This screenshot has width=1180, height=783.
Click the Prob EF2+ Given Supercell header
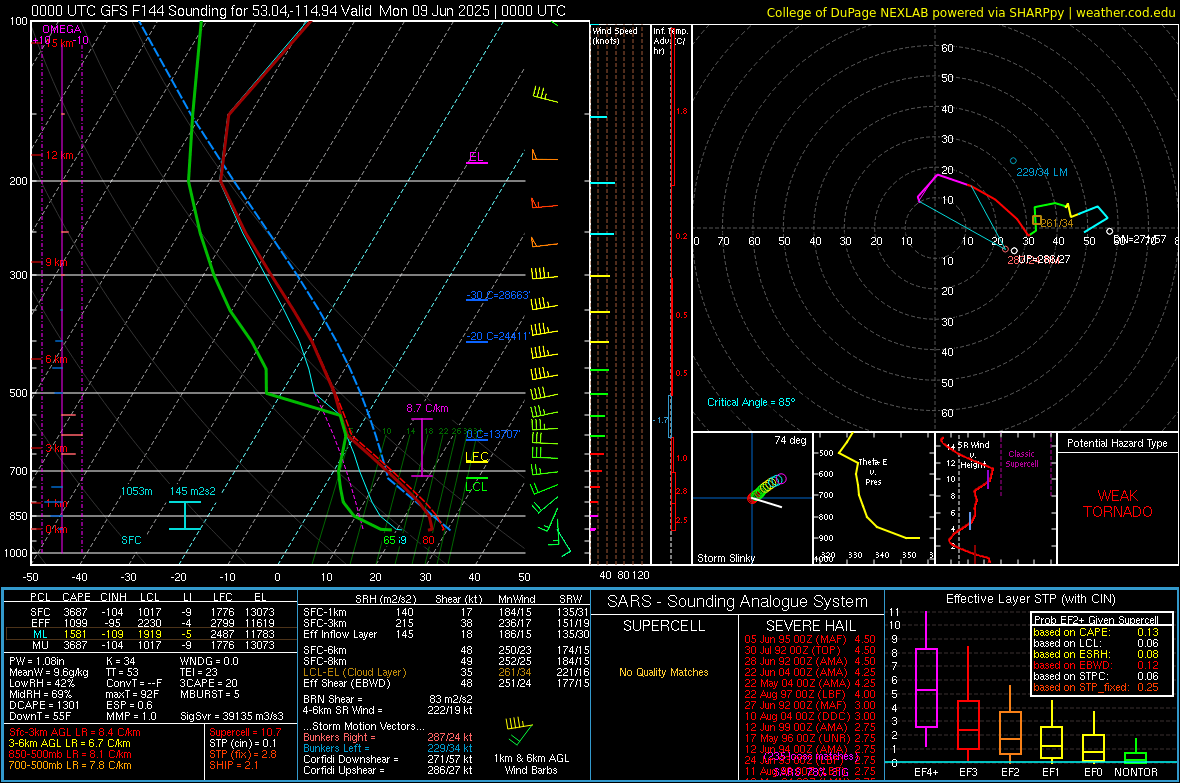pos(1096,620)
